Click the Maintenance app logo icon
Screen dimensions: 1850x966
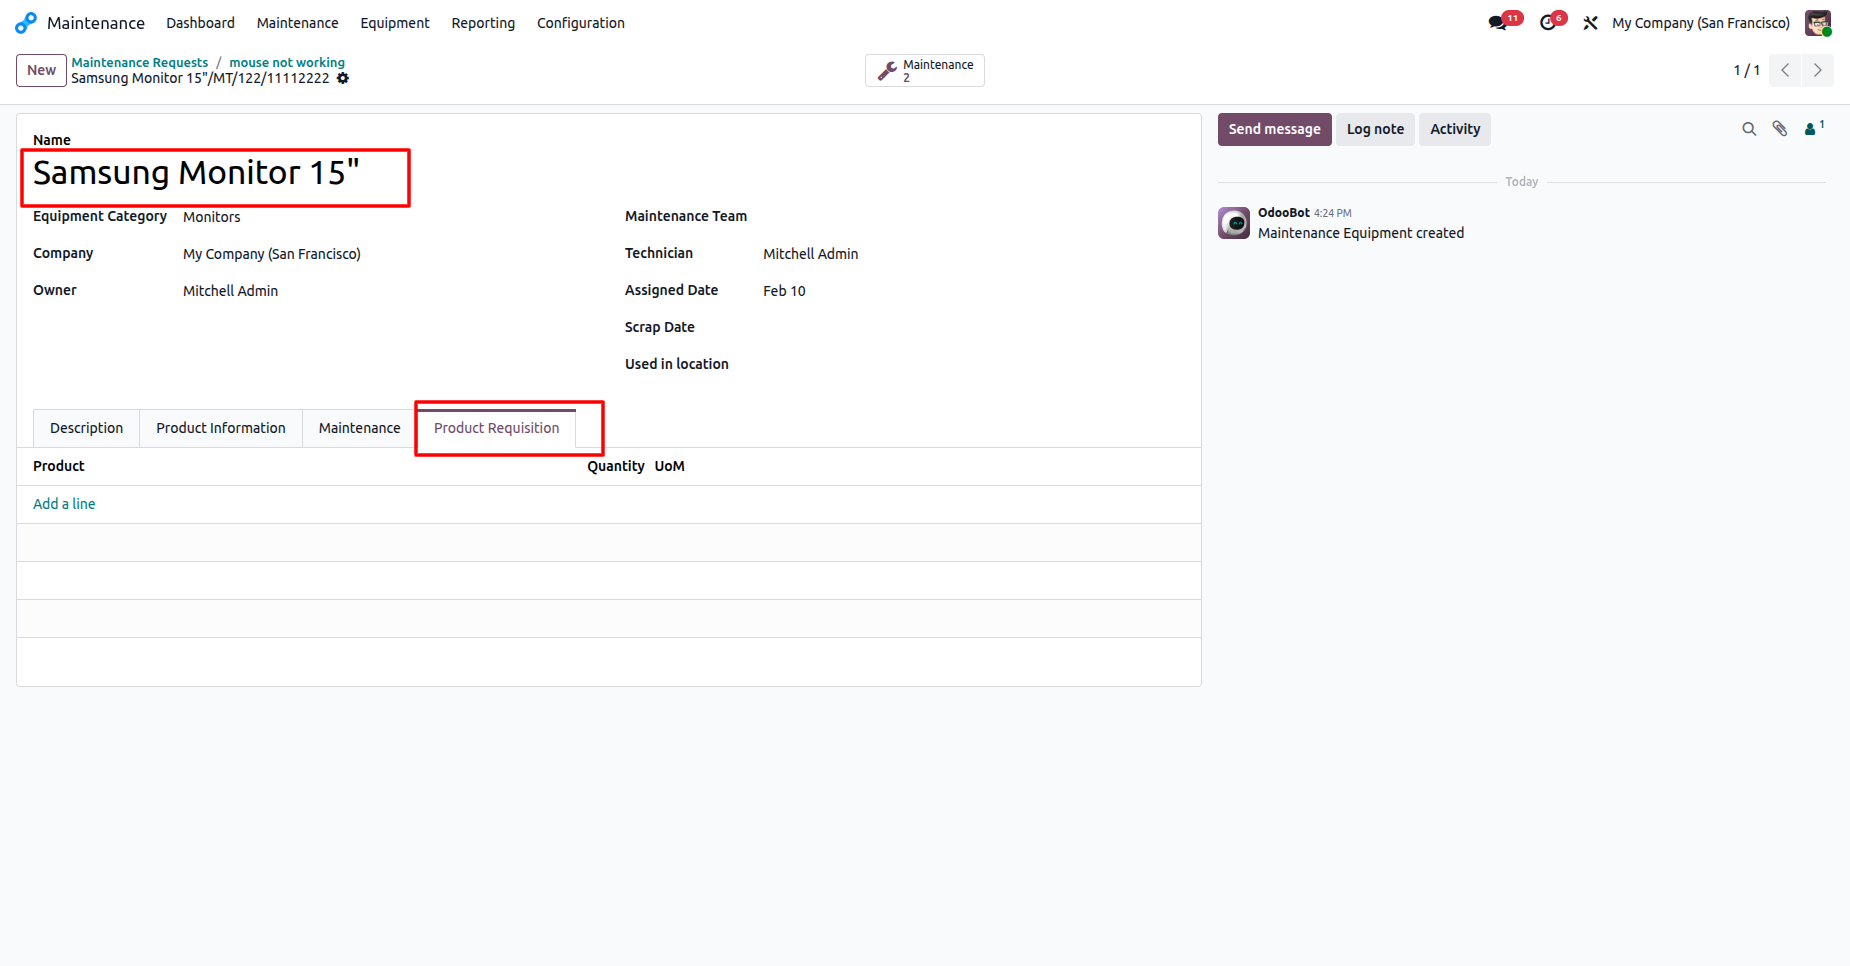tap(26, 22)
